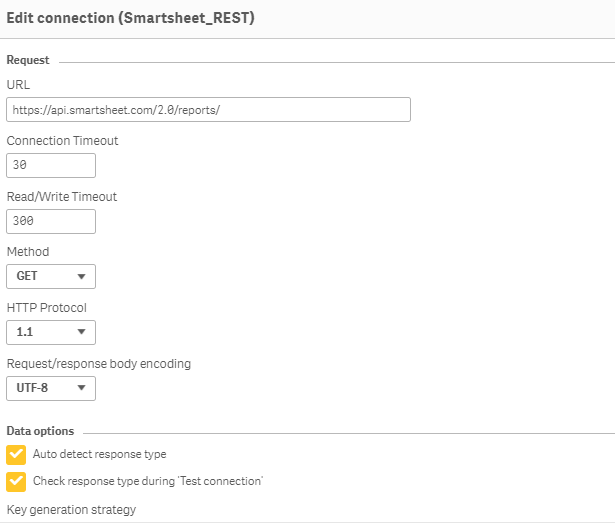This screenshot has height=524, width=615.
Task: Click the arrow icon in the Method dropdown
Action: tap(81, 277)
